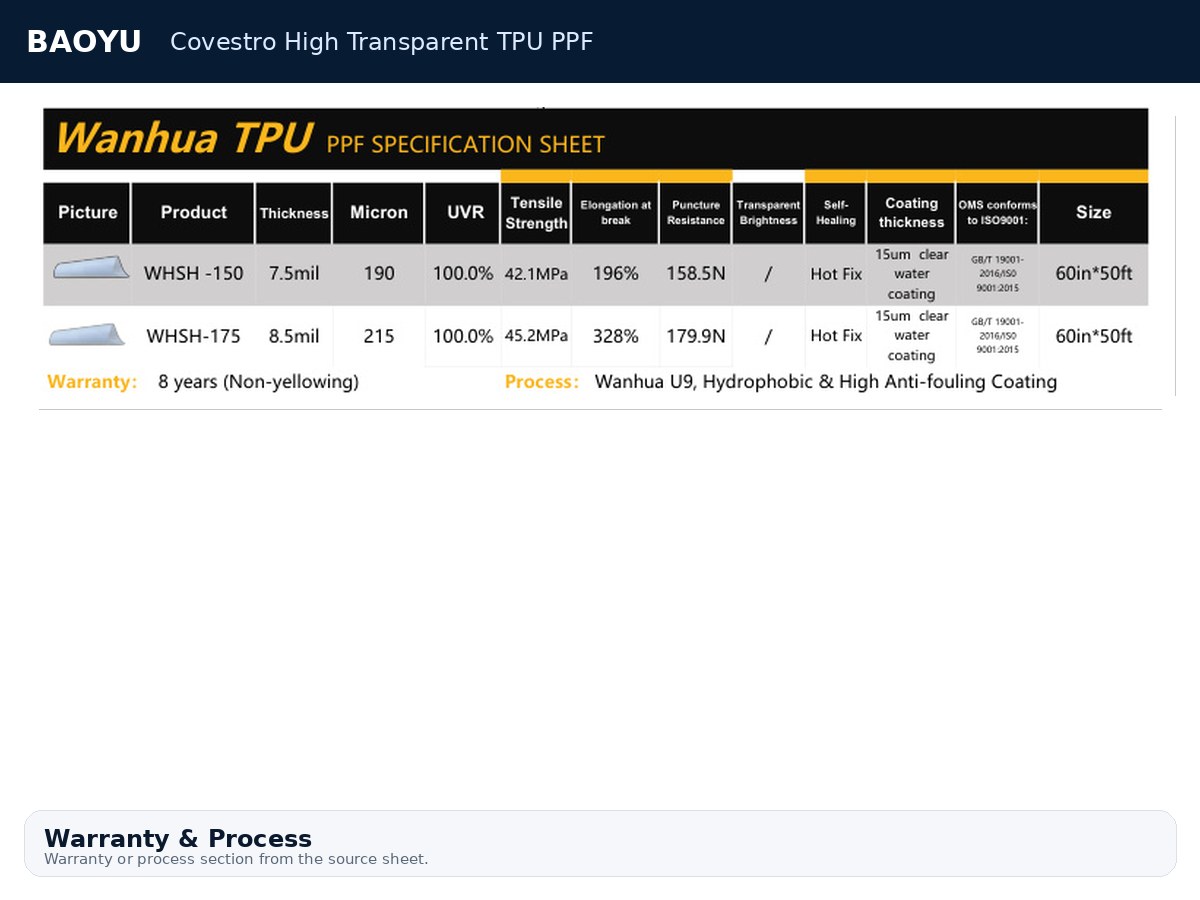Click 'Hot Fix' in the WHSH -150 row
This screenshot has height=900, width=1200.
[836, 274]
